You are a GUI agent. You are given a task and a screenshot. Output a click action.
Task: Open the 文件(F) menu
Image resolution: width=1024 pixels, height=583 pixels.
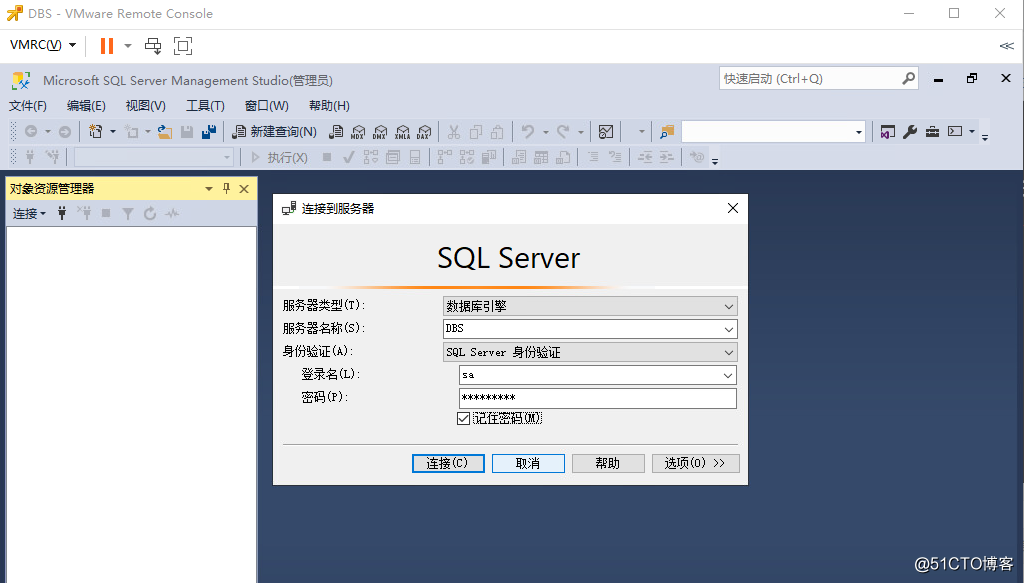pos(27,106)
